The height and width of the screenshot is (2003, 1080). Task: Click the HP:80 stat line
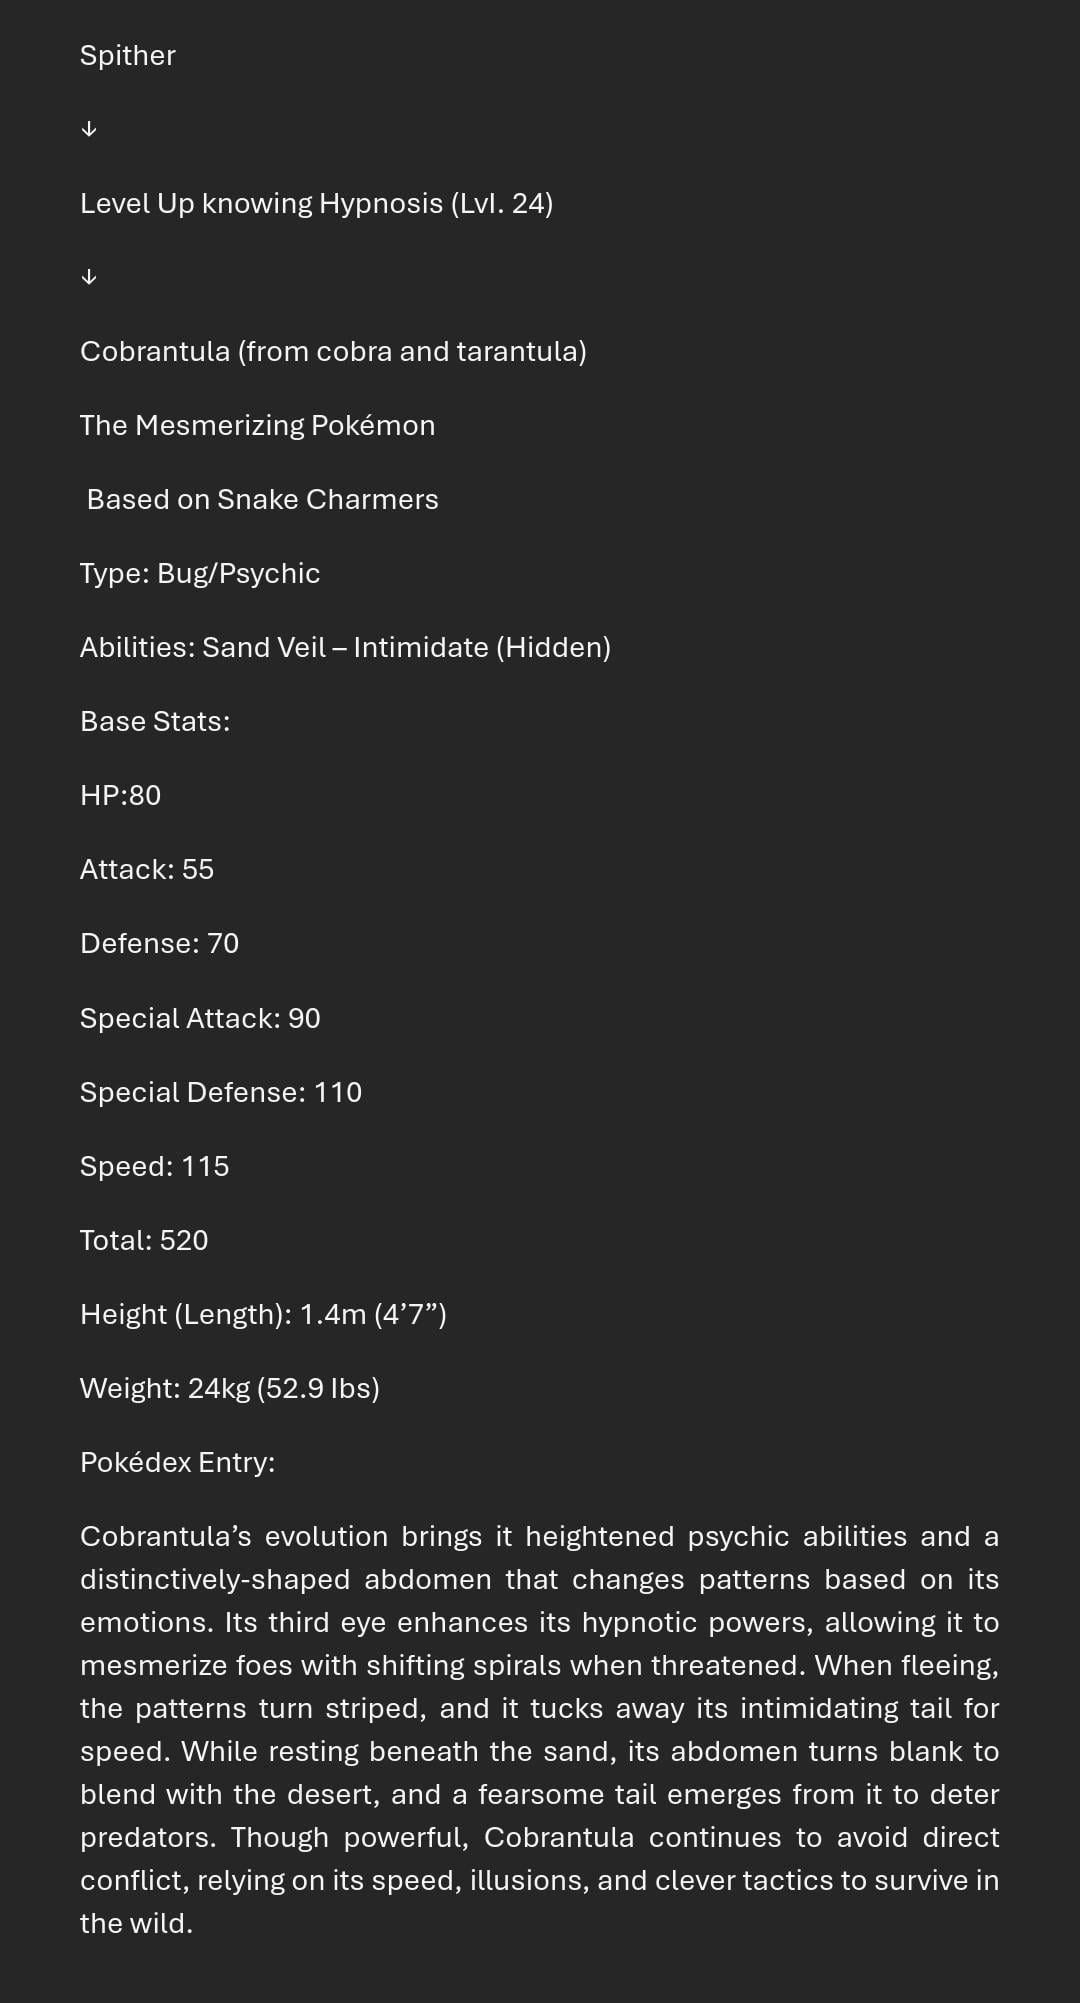click(120, 796)
